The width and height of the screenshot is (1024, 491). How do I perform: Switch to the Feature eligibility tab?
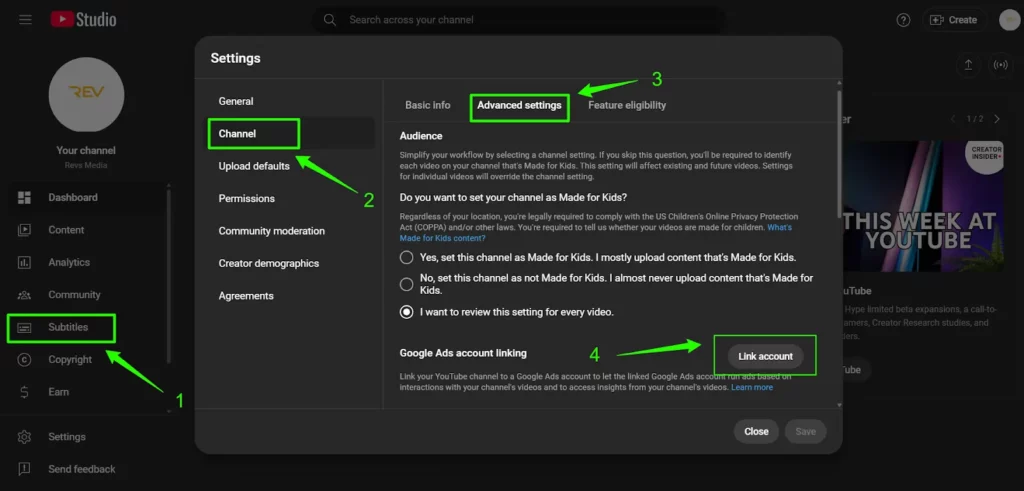tap(627, 105)
